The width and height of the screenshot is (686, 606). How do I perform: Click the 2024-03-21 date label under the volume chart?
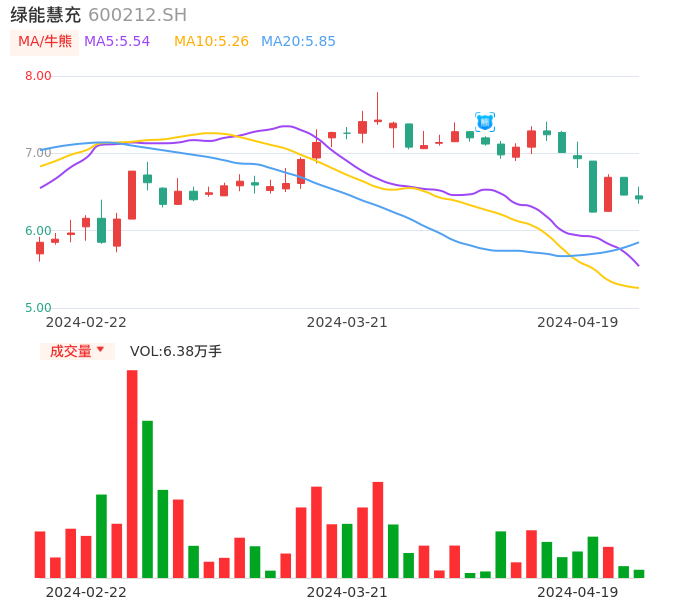347,592
